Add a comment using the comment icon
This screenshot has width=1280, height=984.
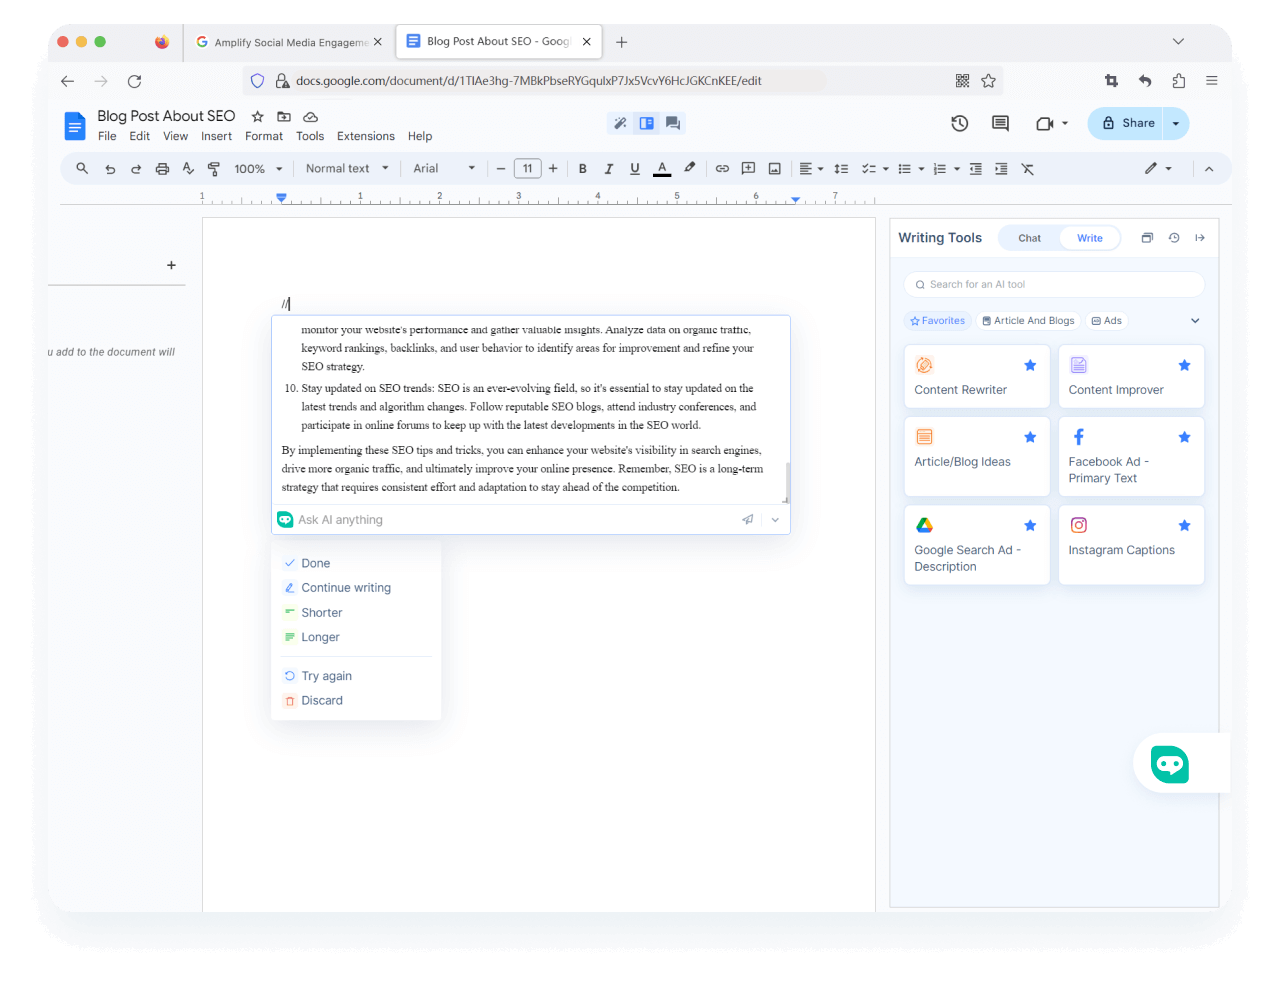(x=748, y=168)
